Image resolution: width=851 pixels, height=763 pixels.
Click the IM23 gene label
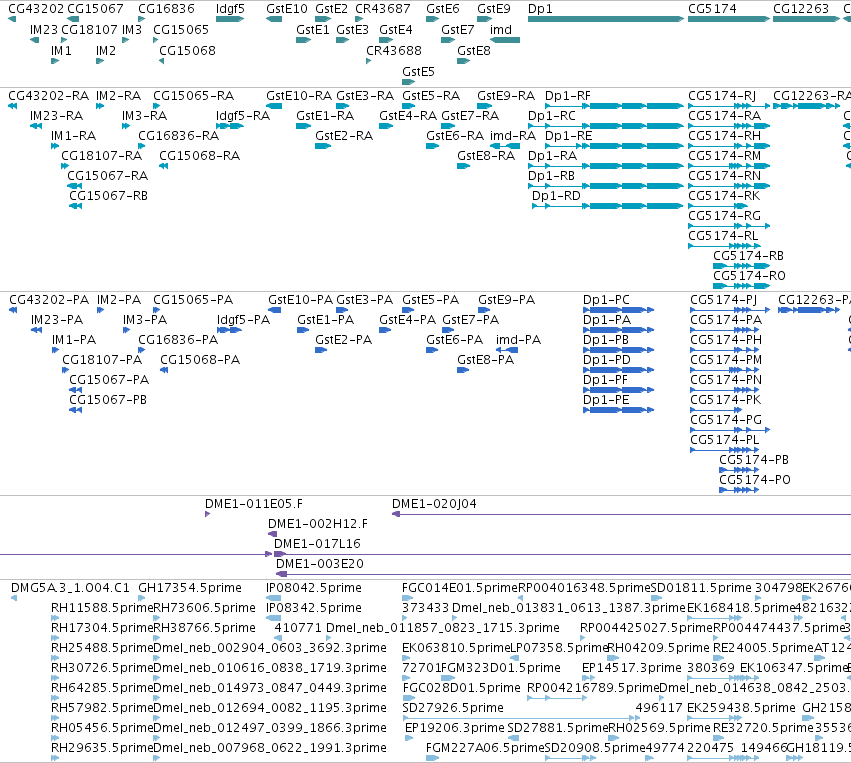coord(43,29)
